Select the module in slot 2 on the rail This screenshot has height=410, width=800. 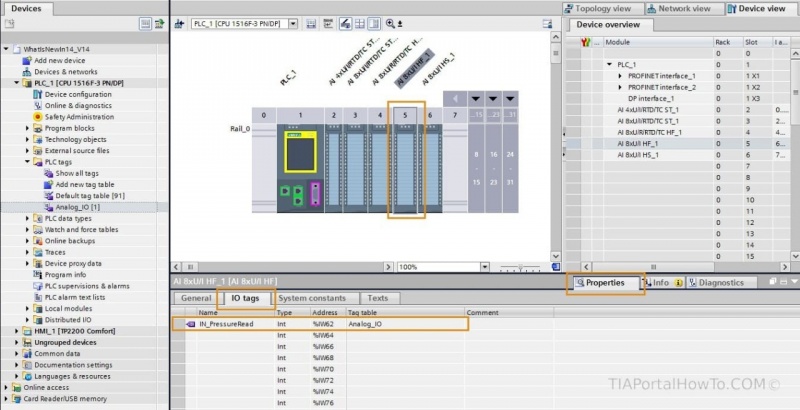[x=334, y=168]
